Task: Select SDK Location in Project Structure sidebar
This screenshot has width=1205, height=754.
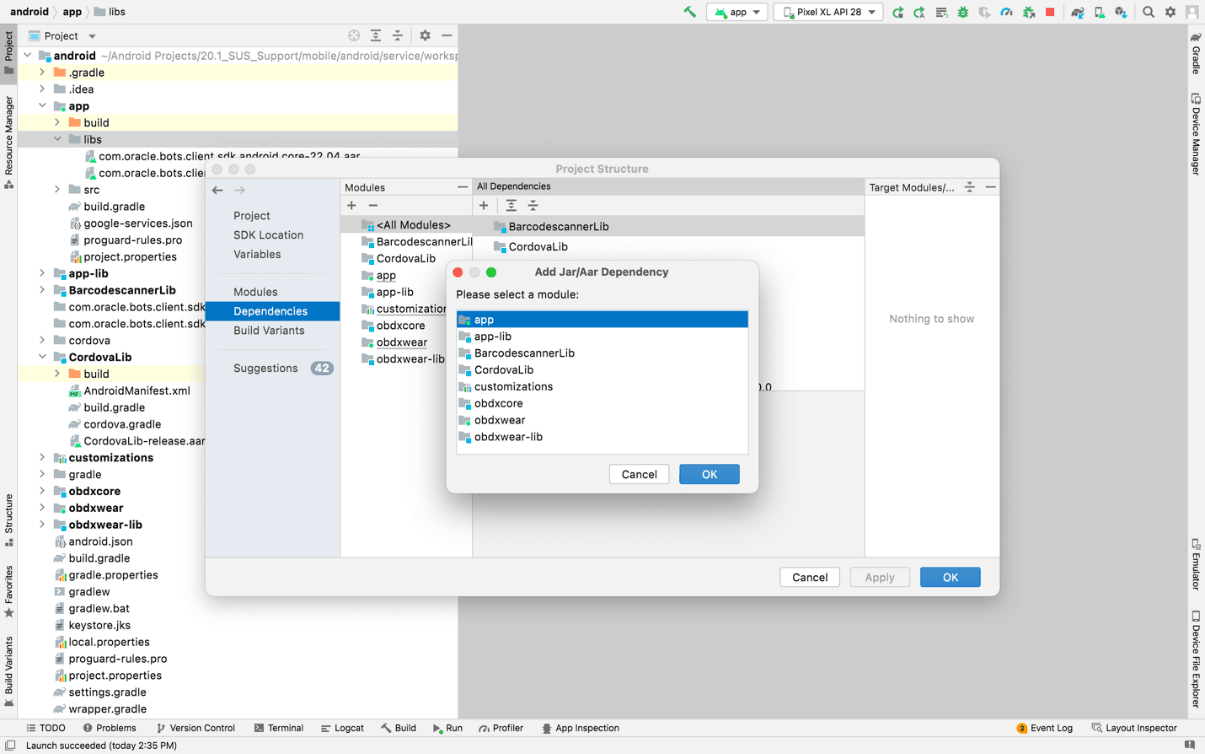Action: [268, 235]
